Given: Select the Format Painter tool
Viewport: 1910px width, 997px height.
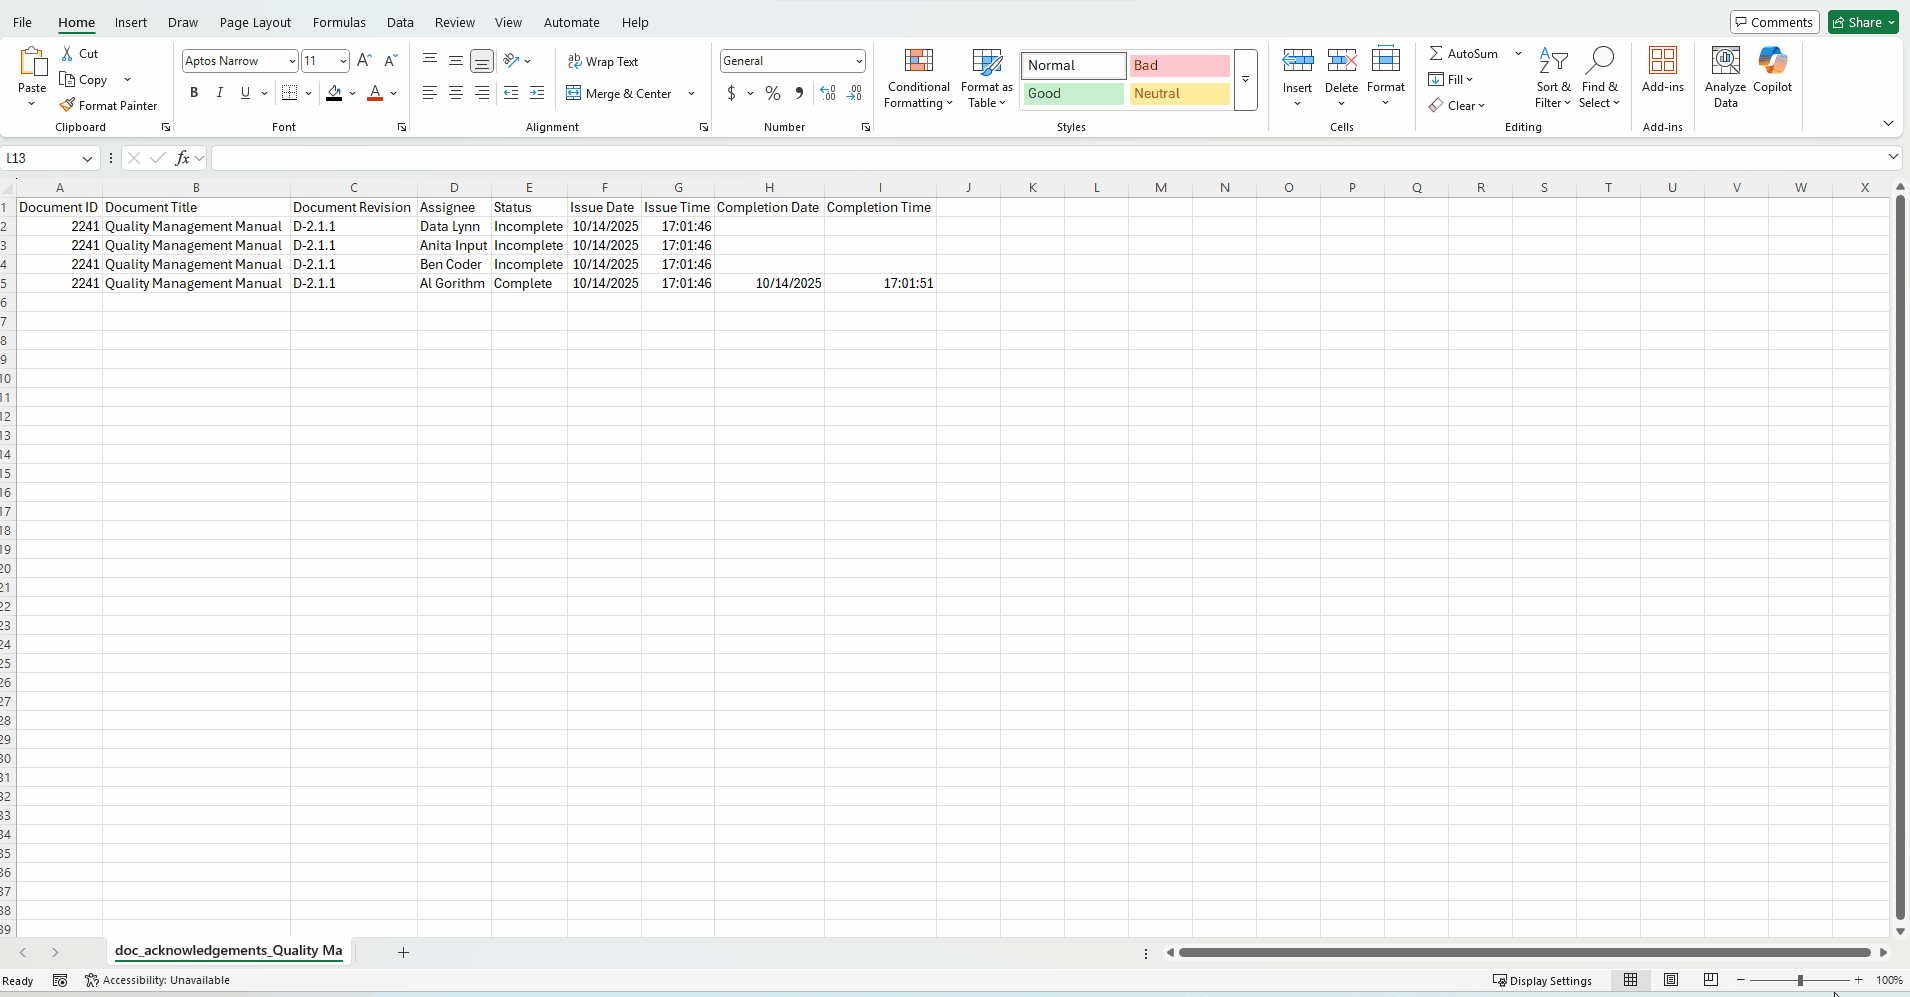Looking at the screenshot, I should tap(108, 105).
